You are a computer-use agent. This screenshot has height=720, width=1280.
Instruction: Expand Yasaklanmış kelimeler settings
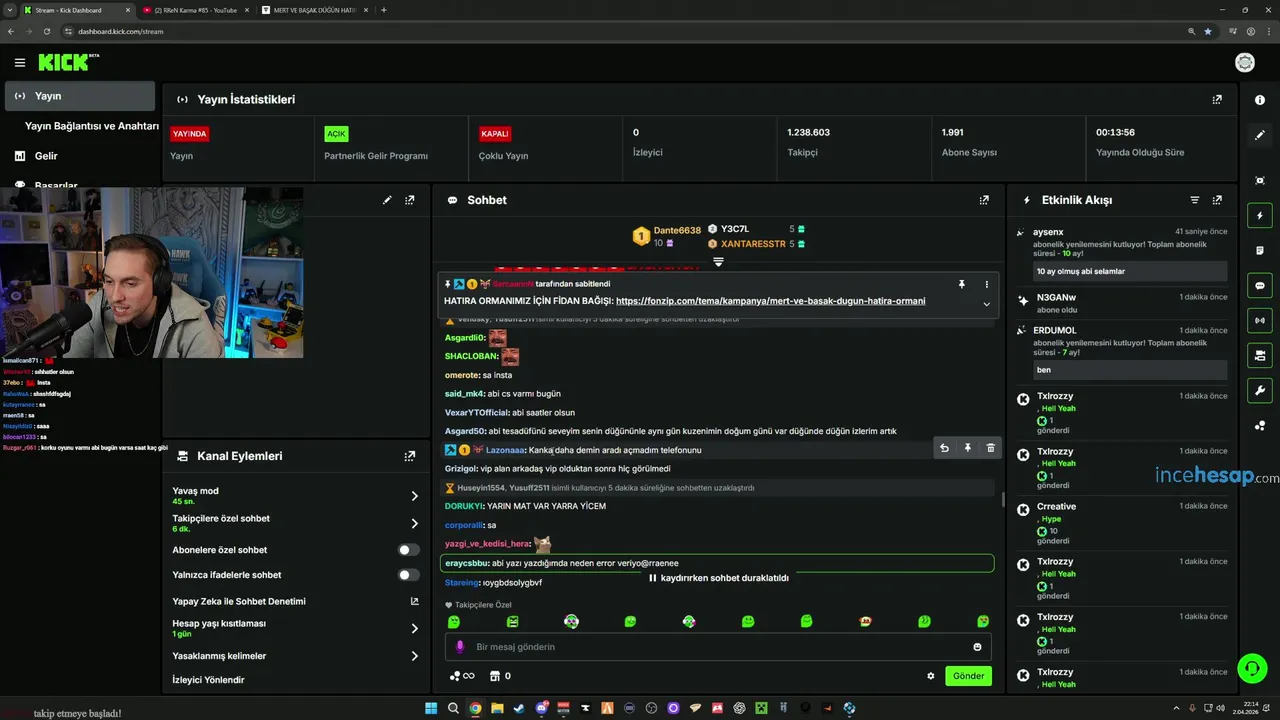(x=414, y=656)
